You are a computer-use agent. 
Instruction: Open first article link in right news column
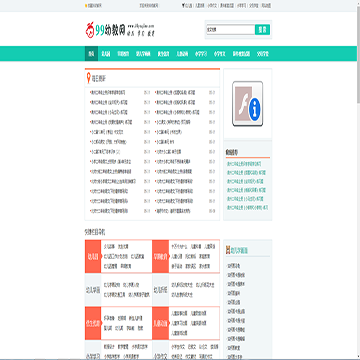tap(176, 92)
